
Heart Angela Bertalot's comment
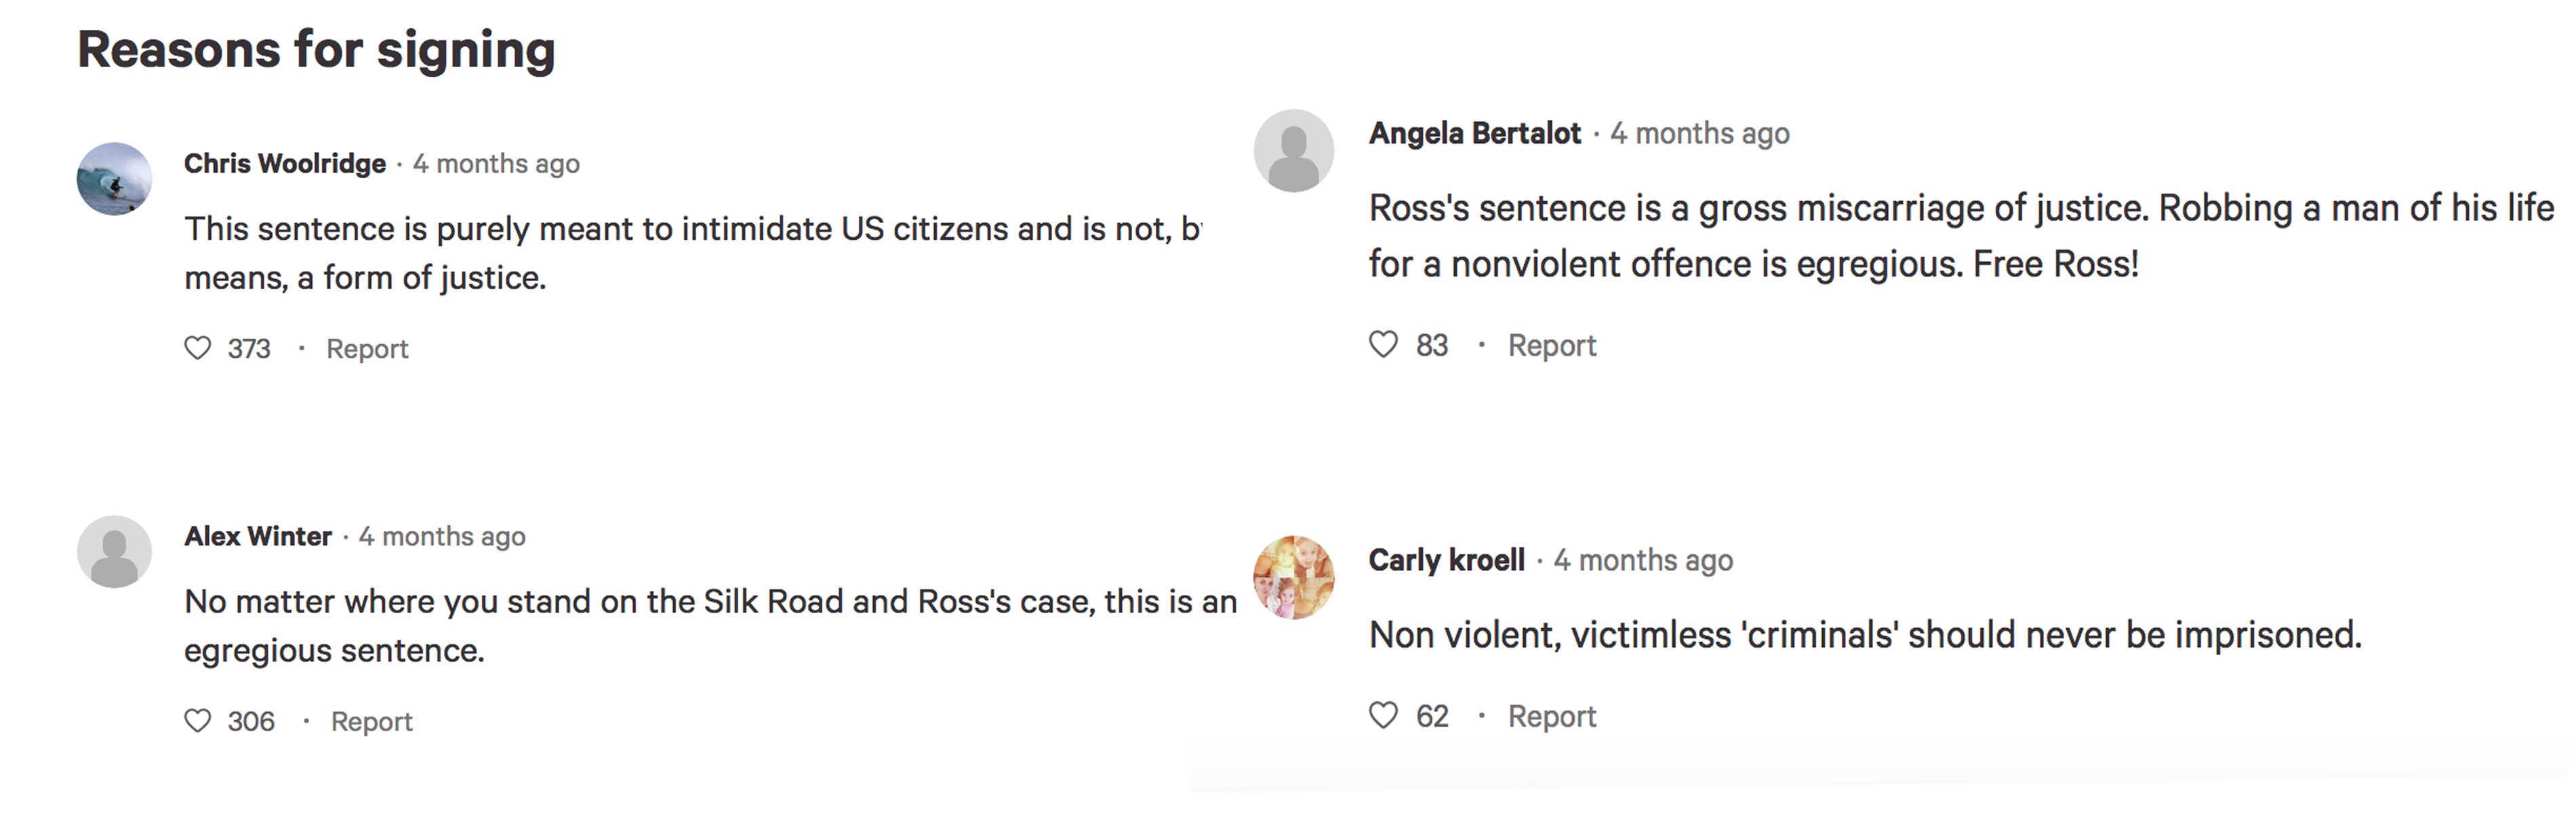click(x=1383, y=345)
